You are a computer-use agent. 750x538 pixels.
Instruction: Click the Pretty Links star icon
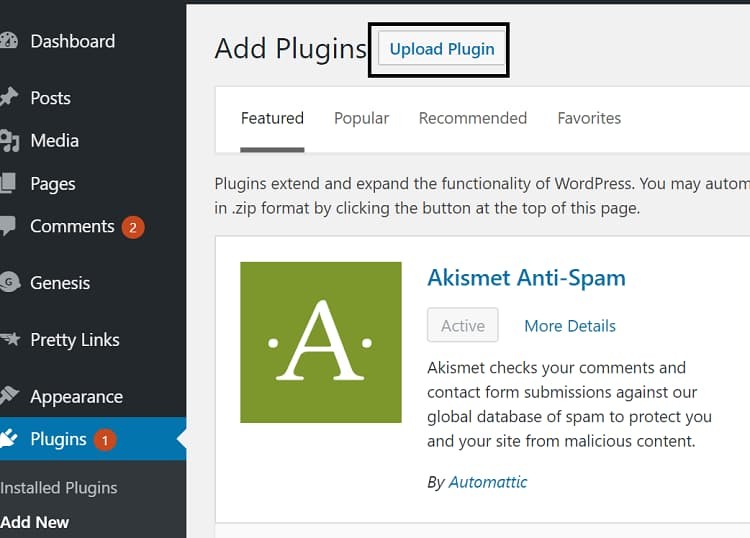pos(10,339)
